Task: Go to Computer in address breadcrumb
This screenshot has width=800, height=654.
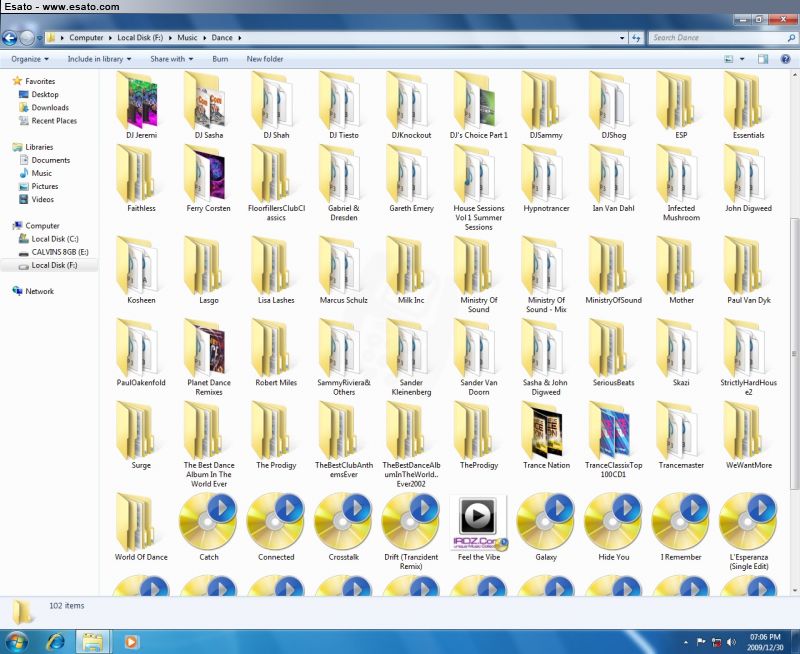Action: coord(86,38)
